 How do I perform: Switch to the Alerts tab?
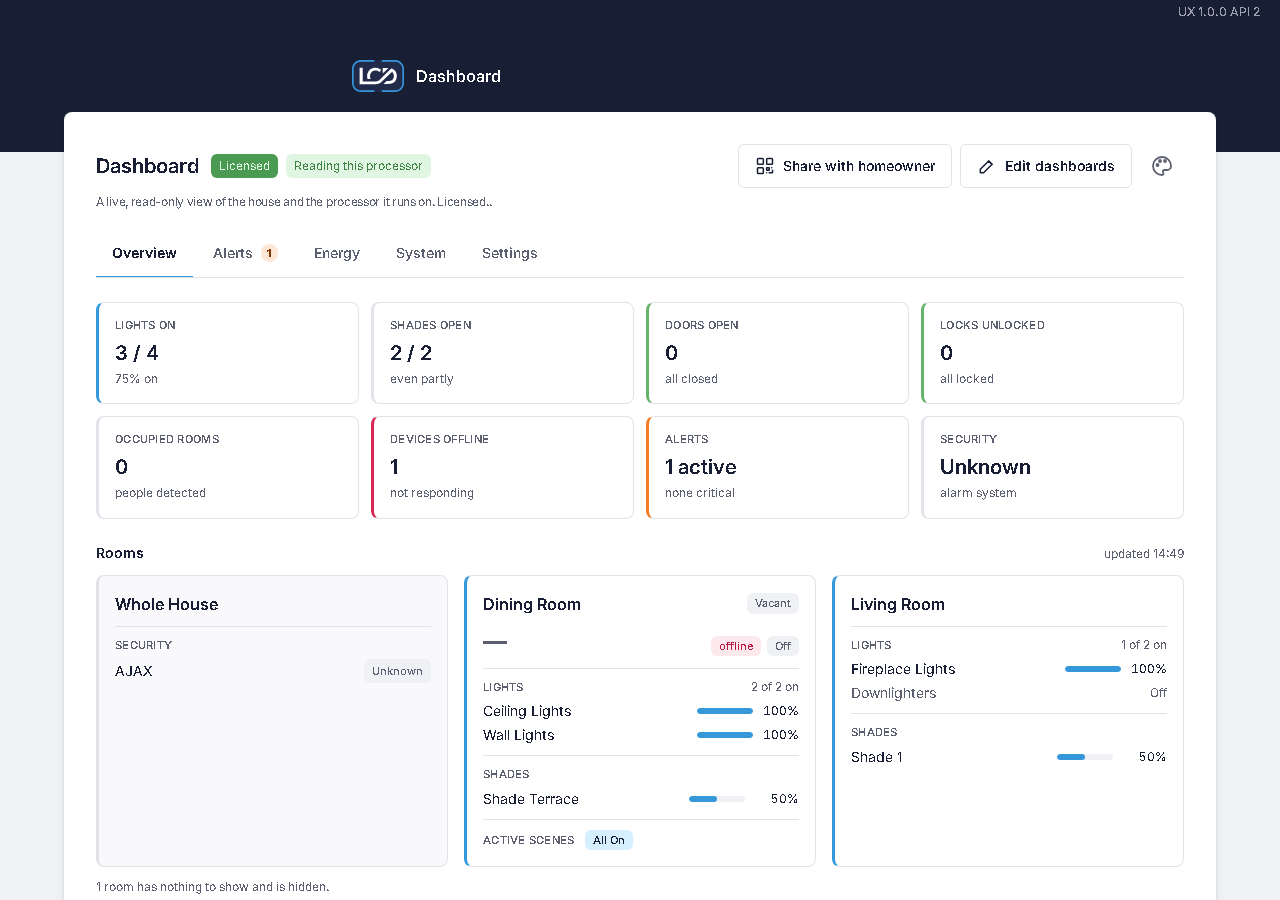click(x=245, y=253)
